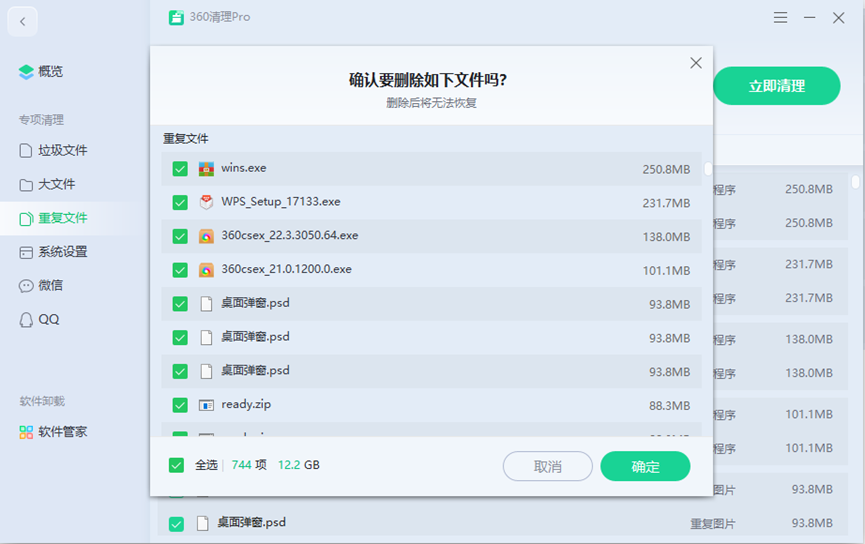Click the 360清理Pro app logo icon
The image size is (865, 544).
176,18
